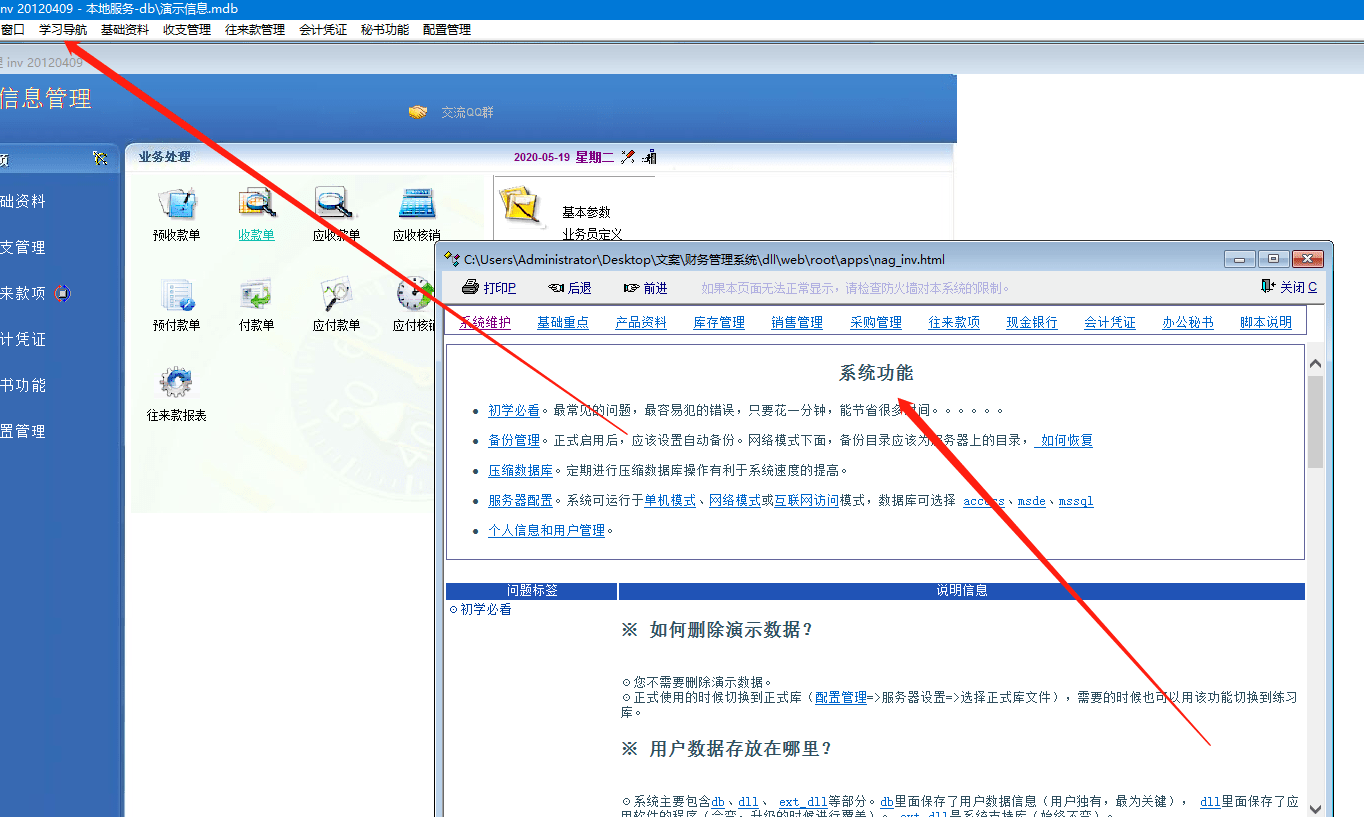Switch to the 库存管理 help tab
This screenshot has height=817, width=1364.
point(718,322)
